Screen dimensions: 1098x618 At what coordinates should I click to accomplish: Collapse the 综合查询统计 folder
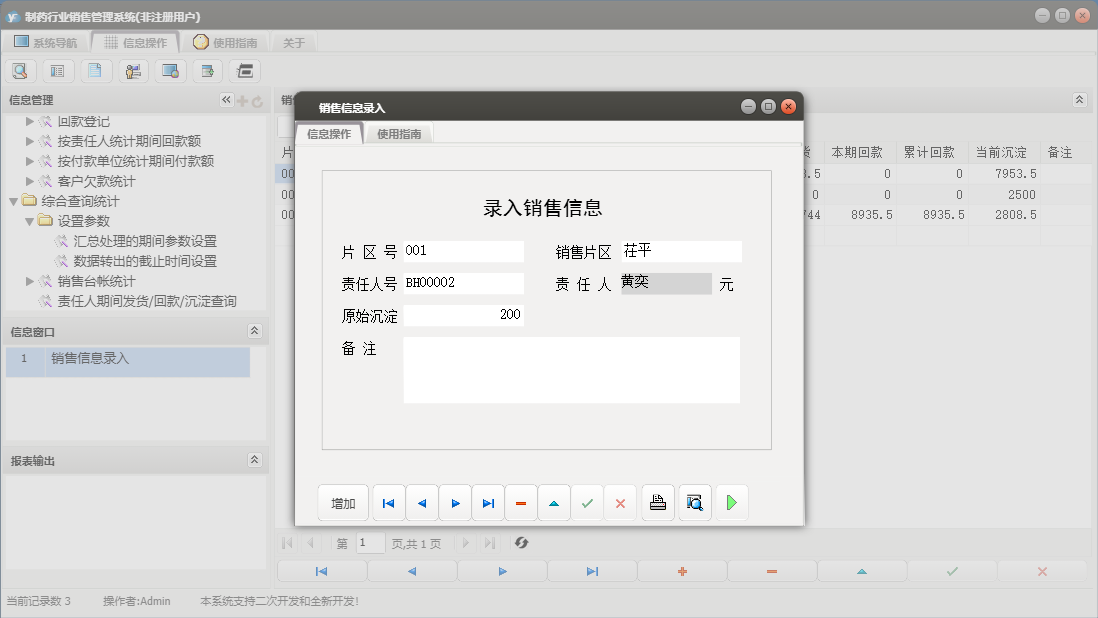click(x=12, y=200)
